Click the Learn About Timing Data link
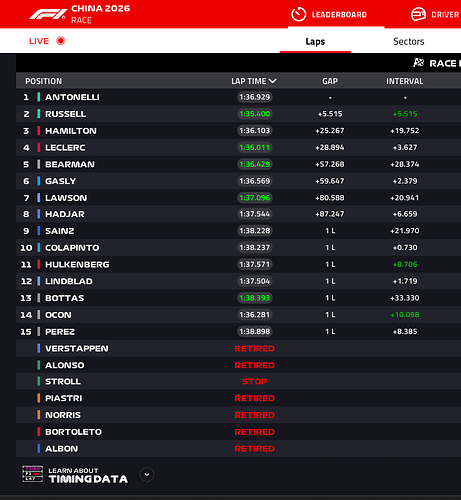 88,475
